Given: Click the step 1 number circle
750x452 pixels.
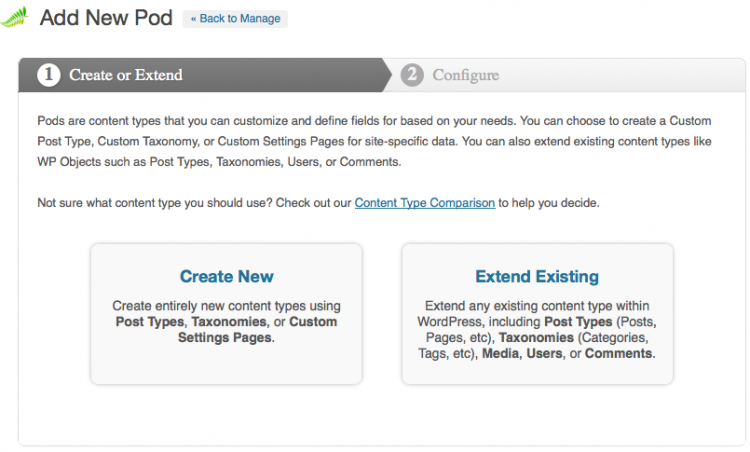Looking at the screenshot, I should pyautogui.click(x=49, y=75).
